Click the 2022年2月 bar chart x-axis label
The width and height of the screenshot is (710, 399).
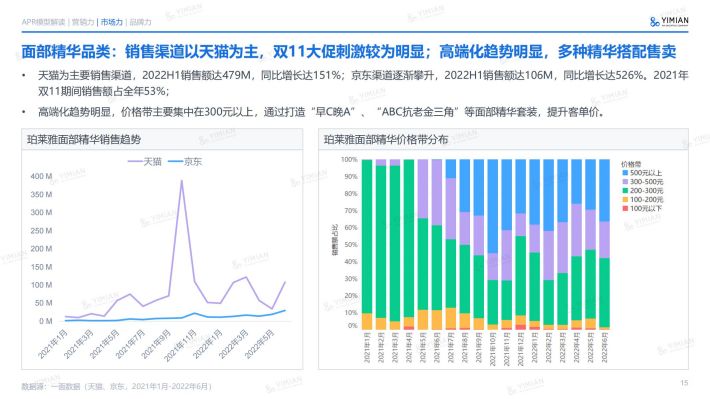(x=549, y=347)
